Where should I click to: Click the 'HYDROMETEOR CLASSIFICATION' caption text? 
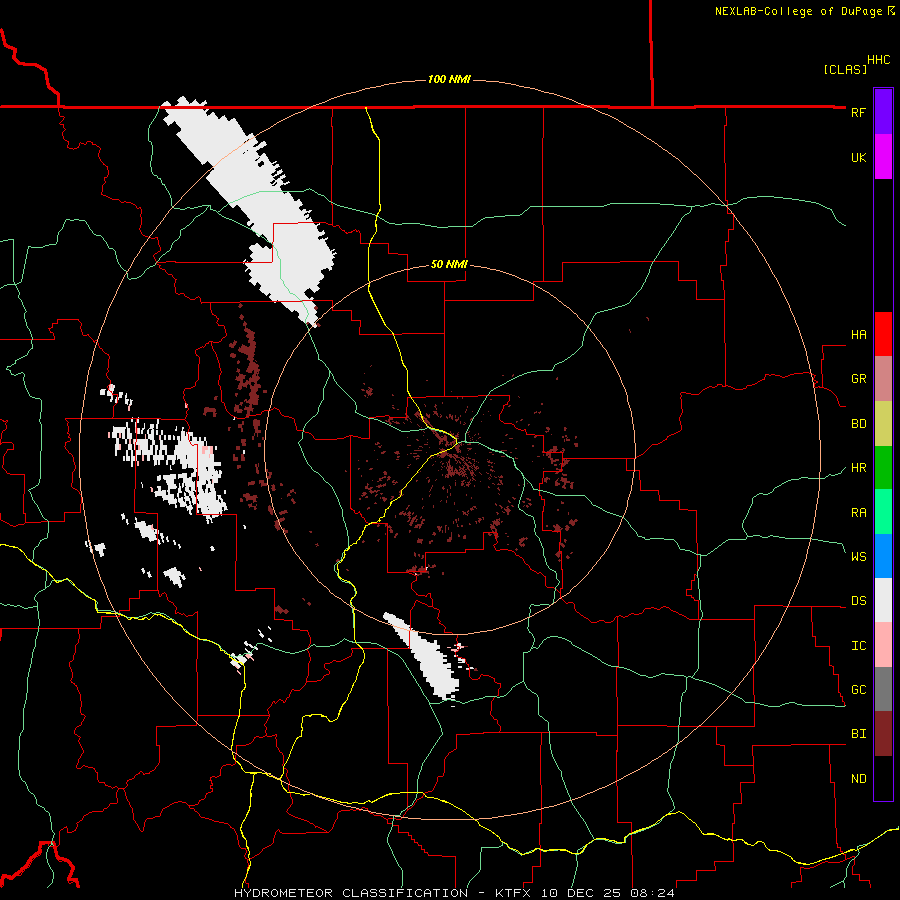[351, 893]
